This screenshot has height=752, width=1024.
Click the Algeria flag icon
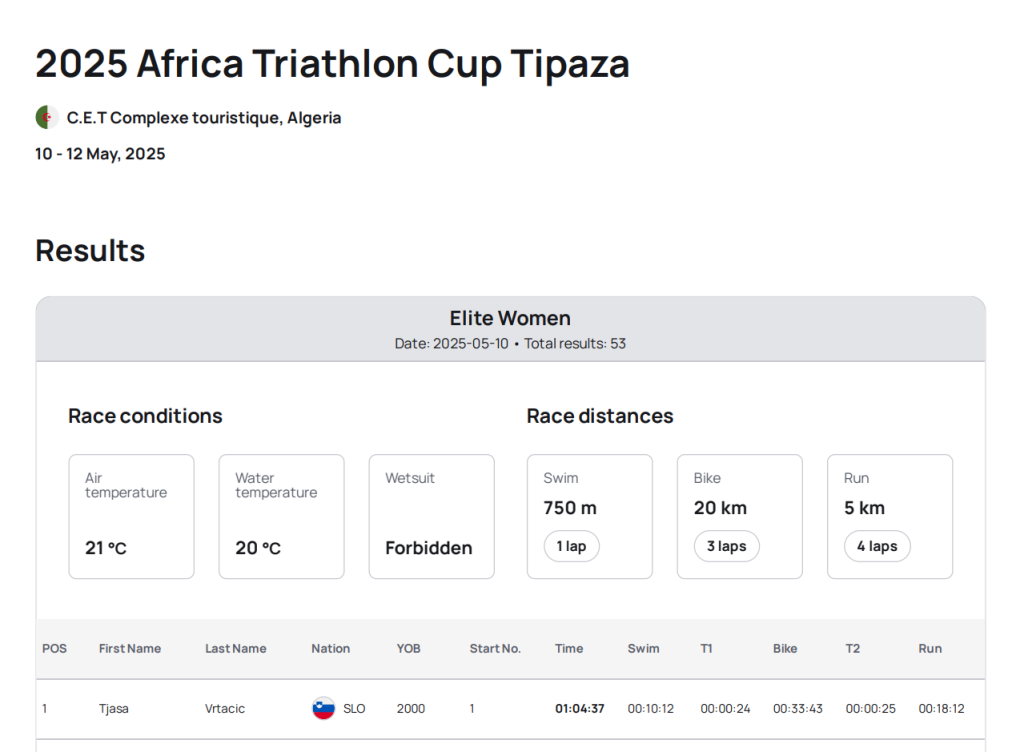coord(47,117)
